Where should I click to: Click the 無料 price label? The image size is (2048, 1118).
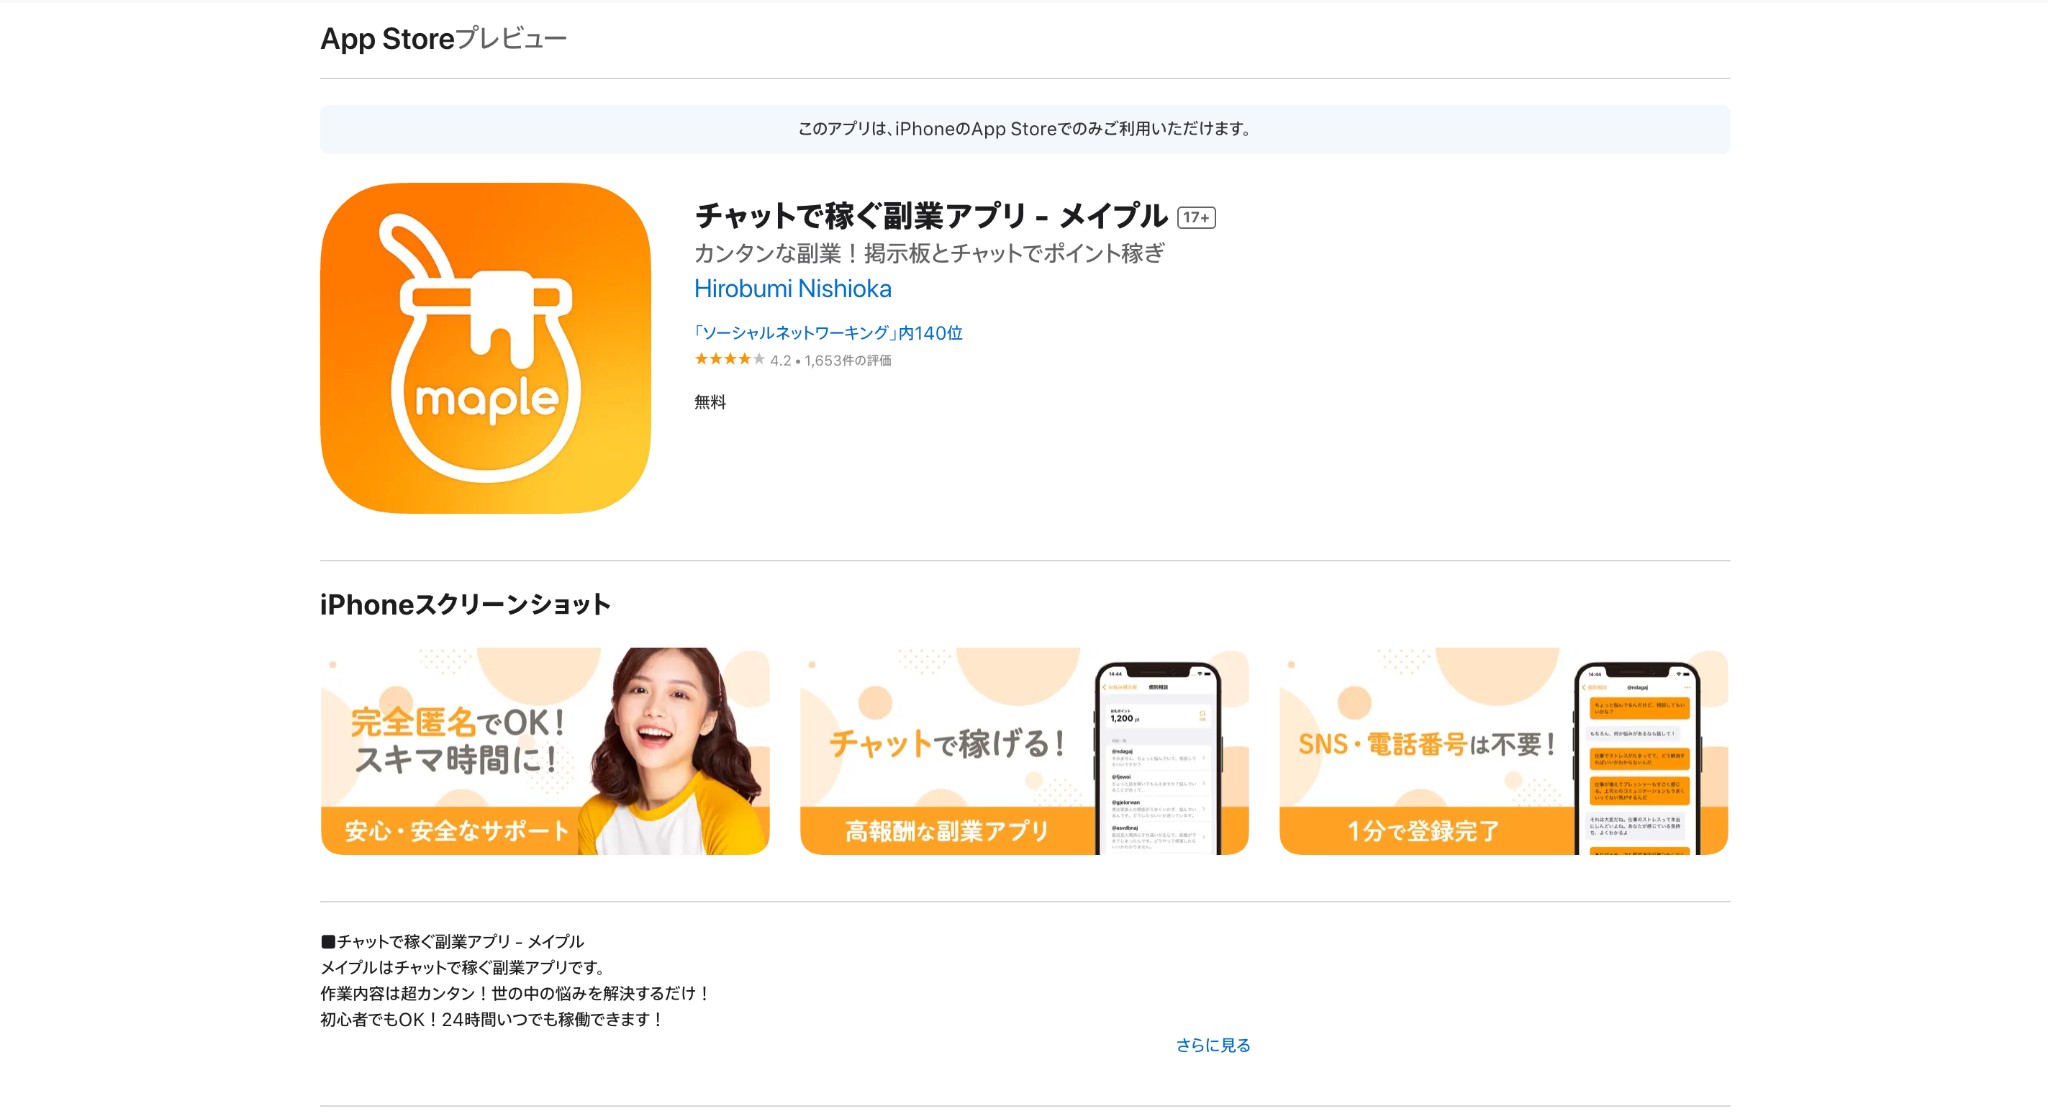710,402
